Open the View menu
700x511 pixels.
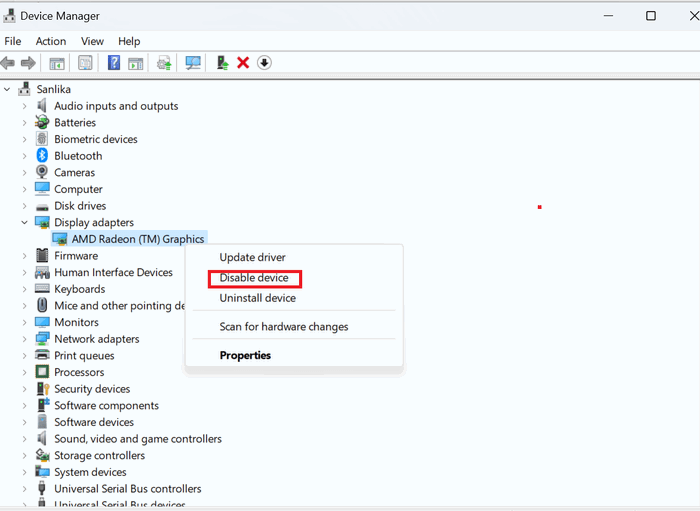click(x=92, y=41)
